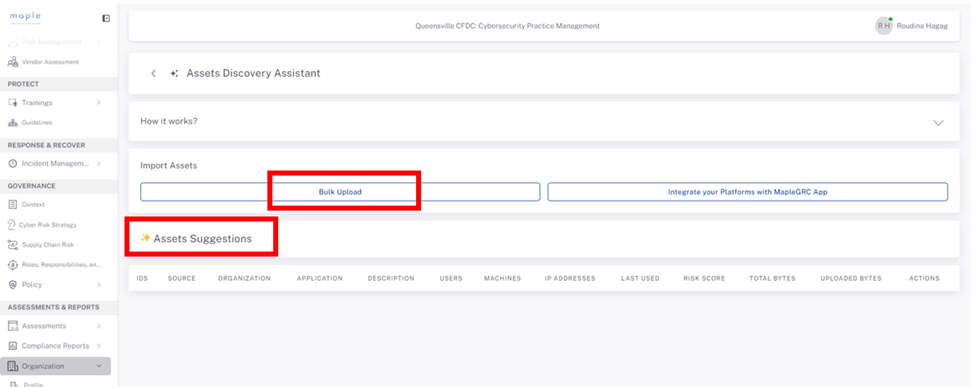Screen dimensions: 975x387
Task: Go back using the left arrow icon
Action: pyautogui.click(x=154, y=73)
